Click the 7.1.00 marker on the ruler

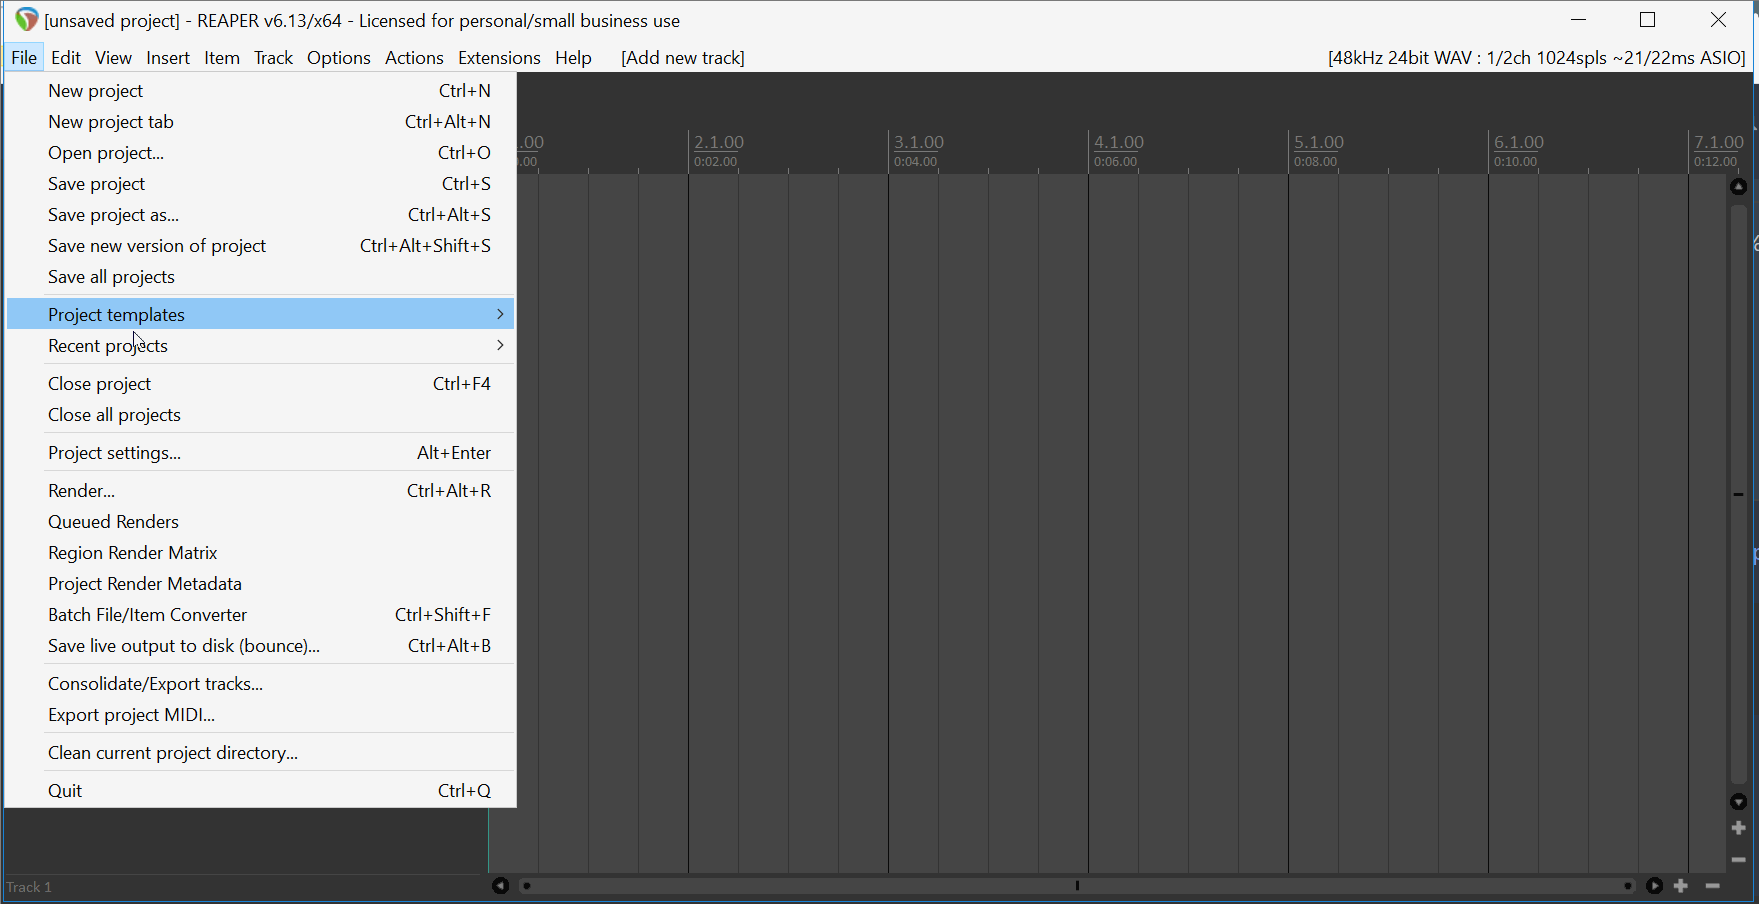(x=1719, y=142)
